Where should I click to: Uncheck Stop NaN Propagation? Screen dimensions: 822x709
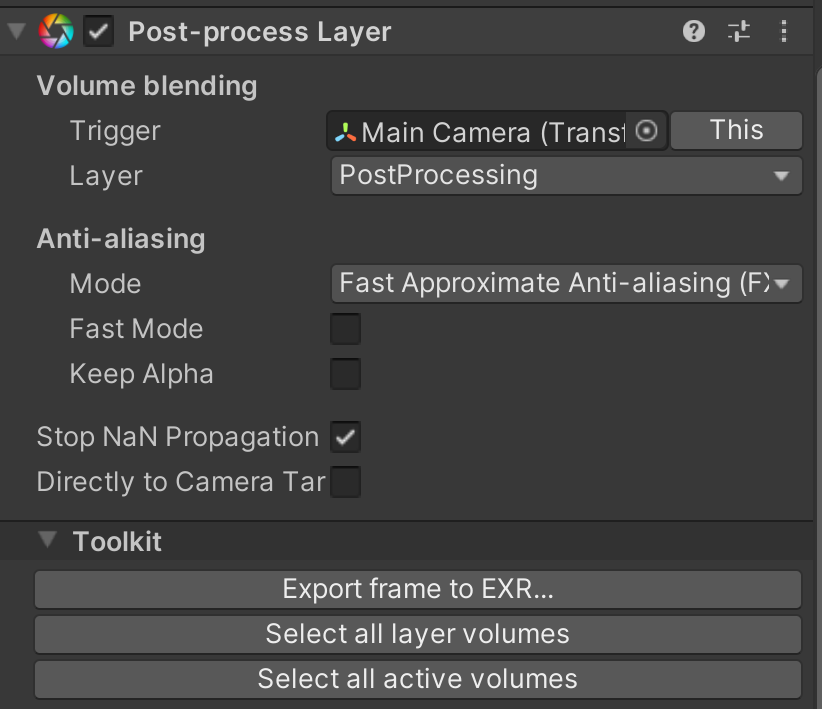click(x=345, y=437)
